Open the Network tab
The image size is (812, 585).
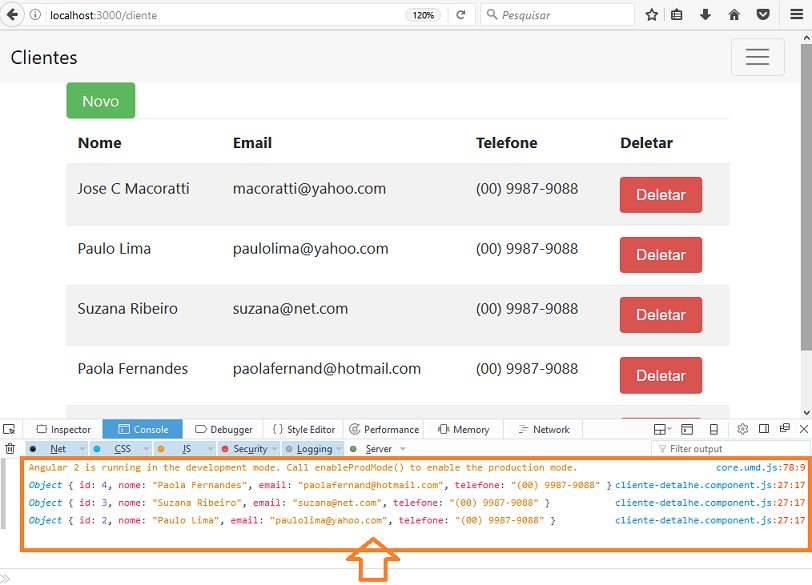pyautogui.click(x=544, y=429)
